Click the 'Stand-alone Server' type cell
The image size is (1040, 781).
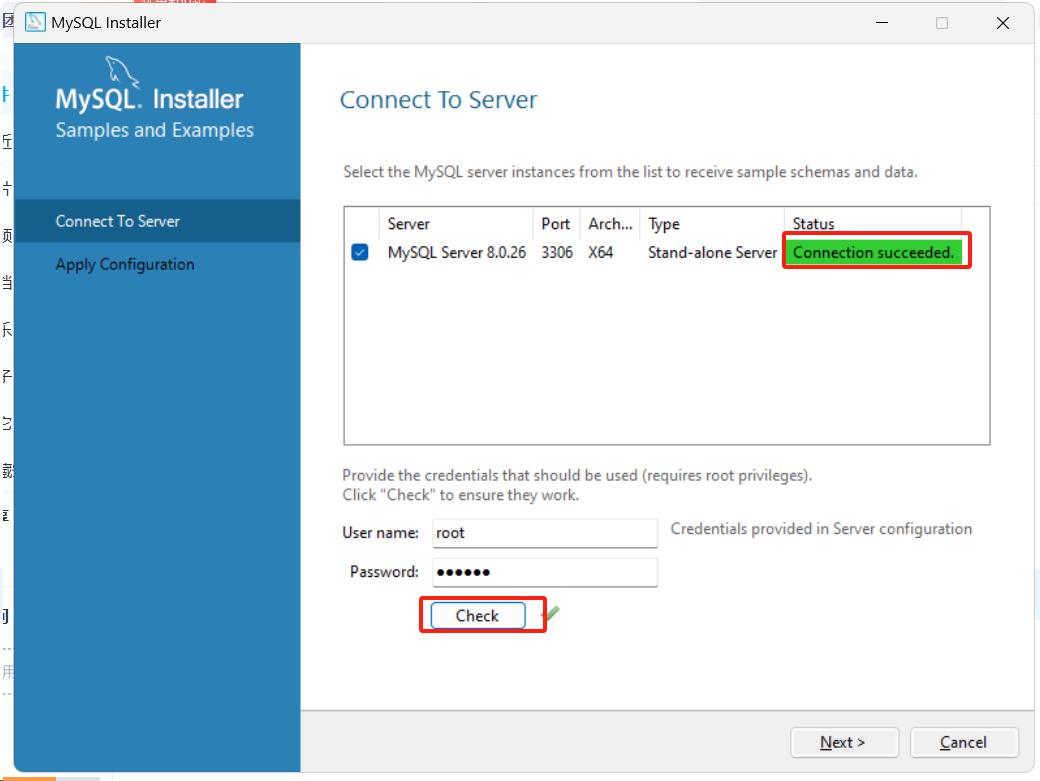coord(712,253)
